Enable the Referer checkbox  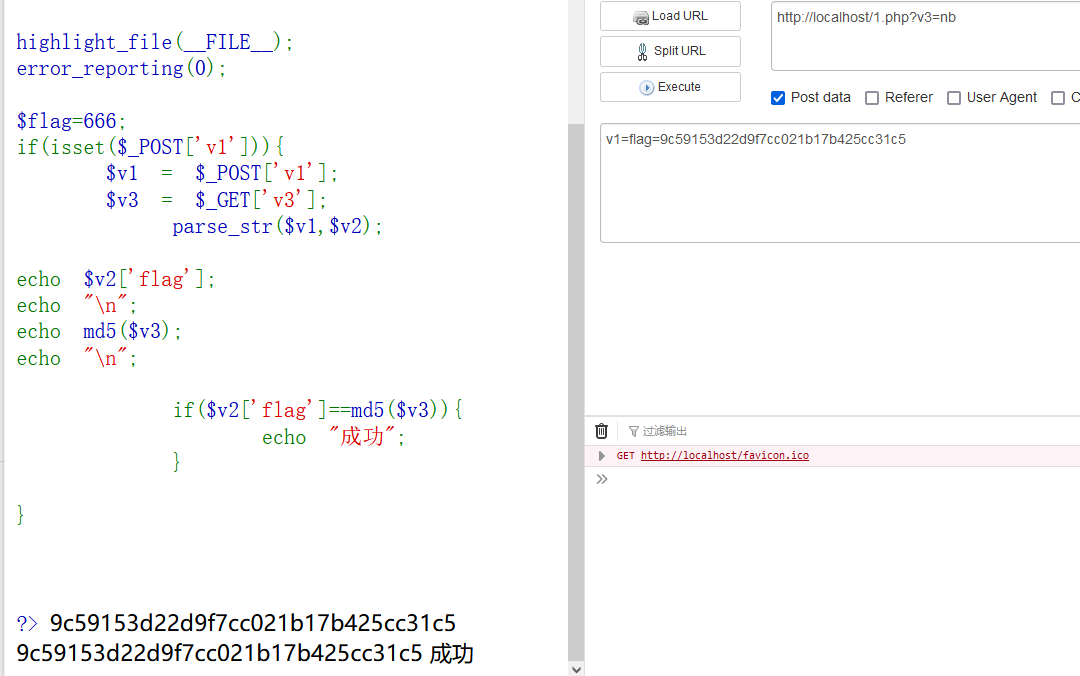click(872, 98)
